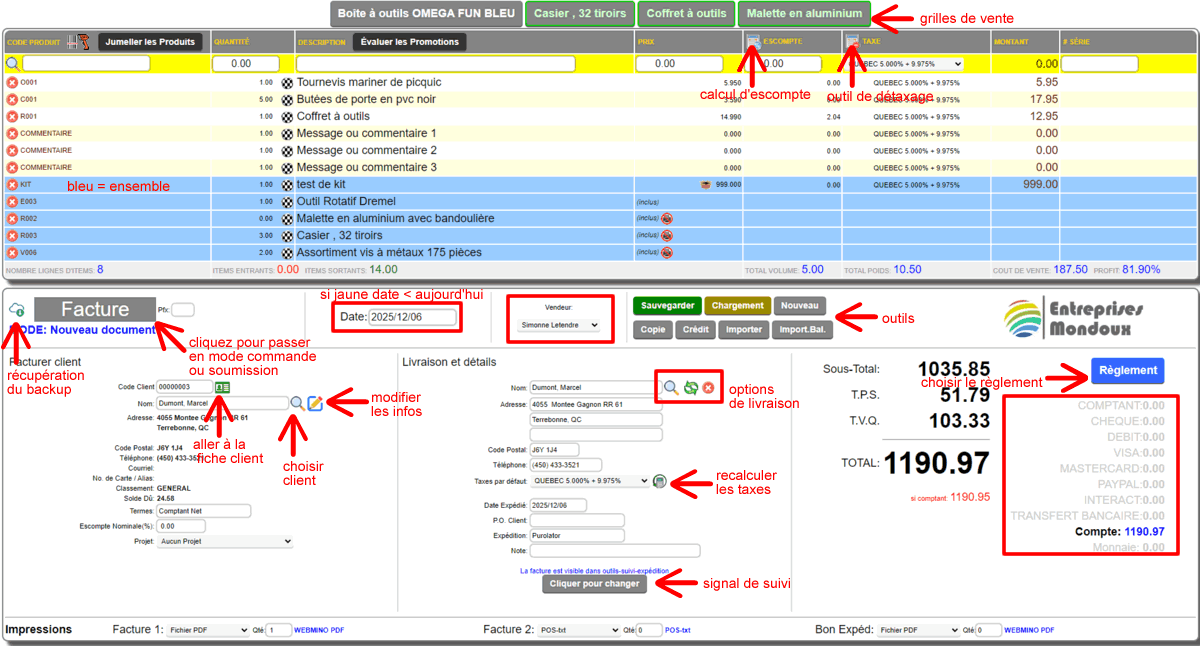This screenshot has height=646, width=1200.
Task: Open the Taxes par défaut dropdown
Action: (x=590, y=481)
